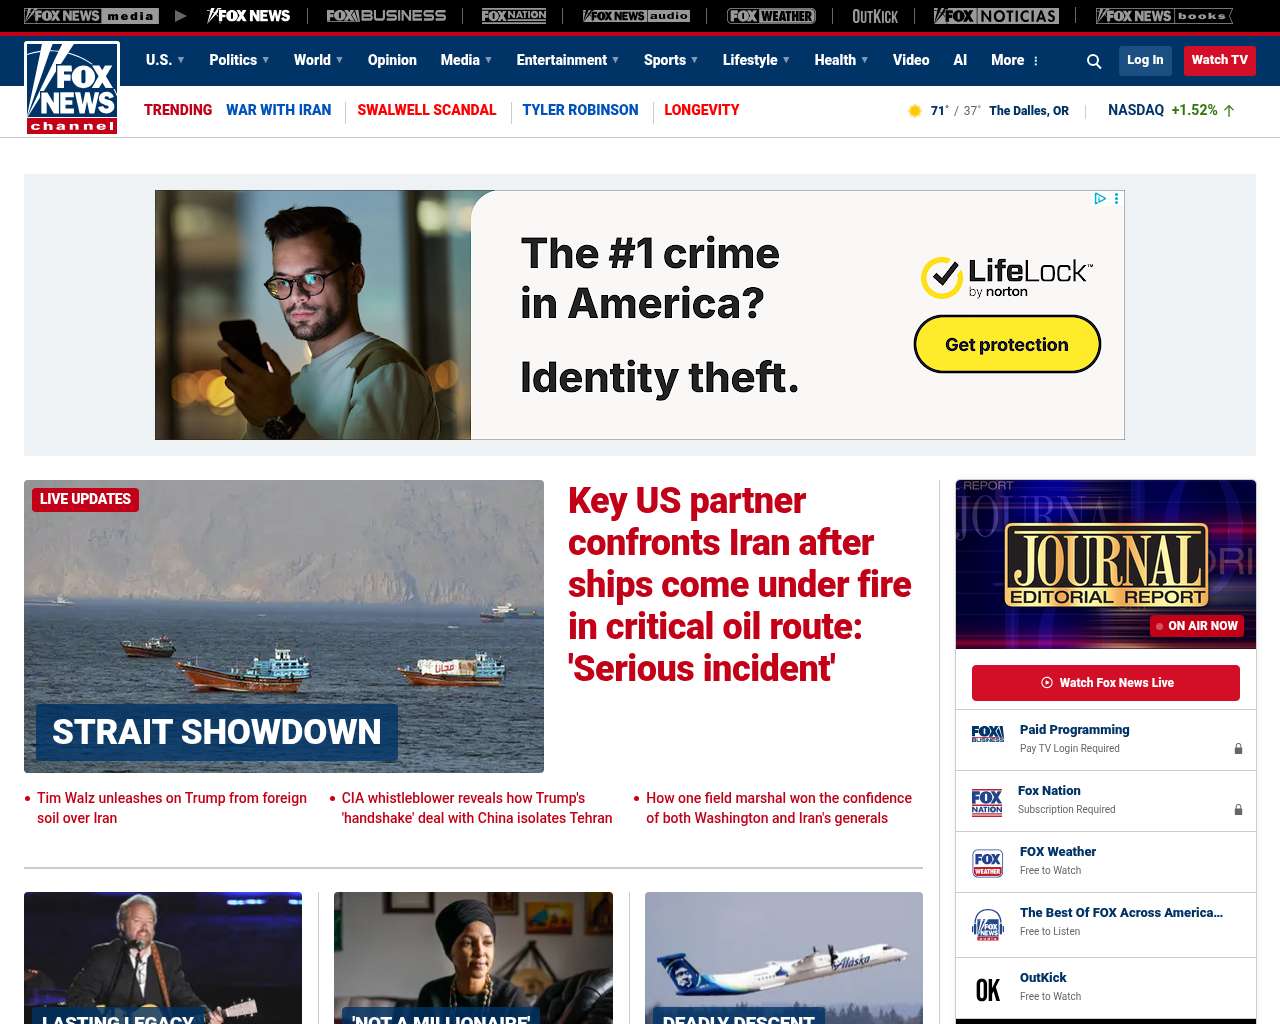Open the Fox Nation logo in sidebar
The height and width of the screenshot is (1024, 1280).
click(987, 801)
